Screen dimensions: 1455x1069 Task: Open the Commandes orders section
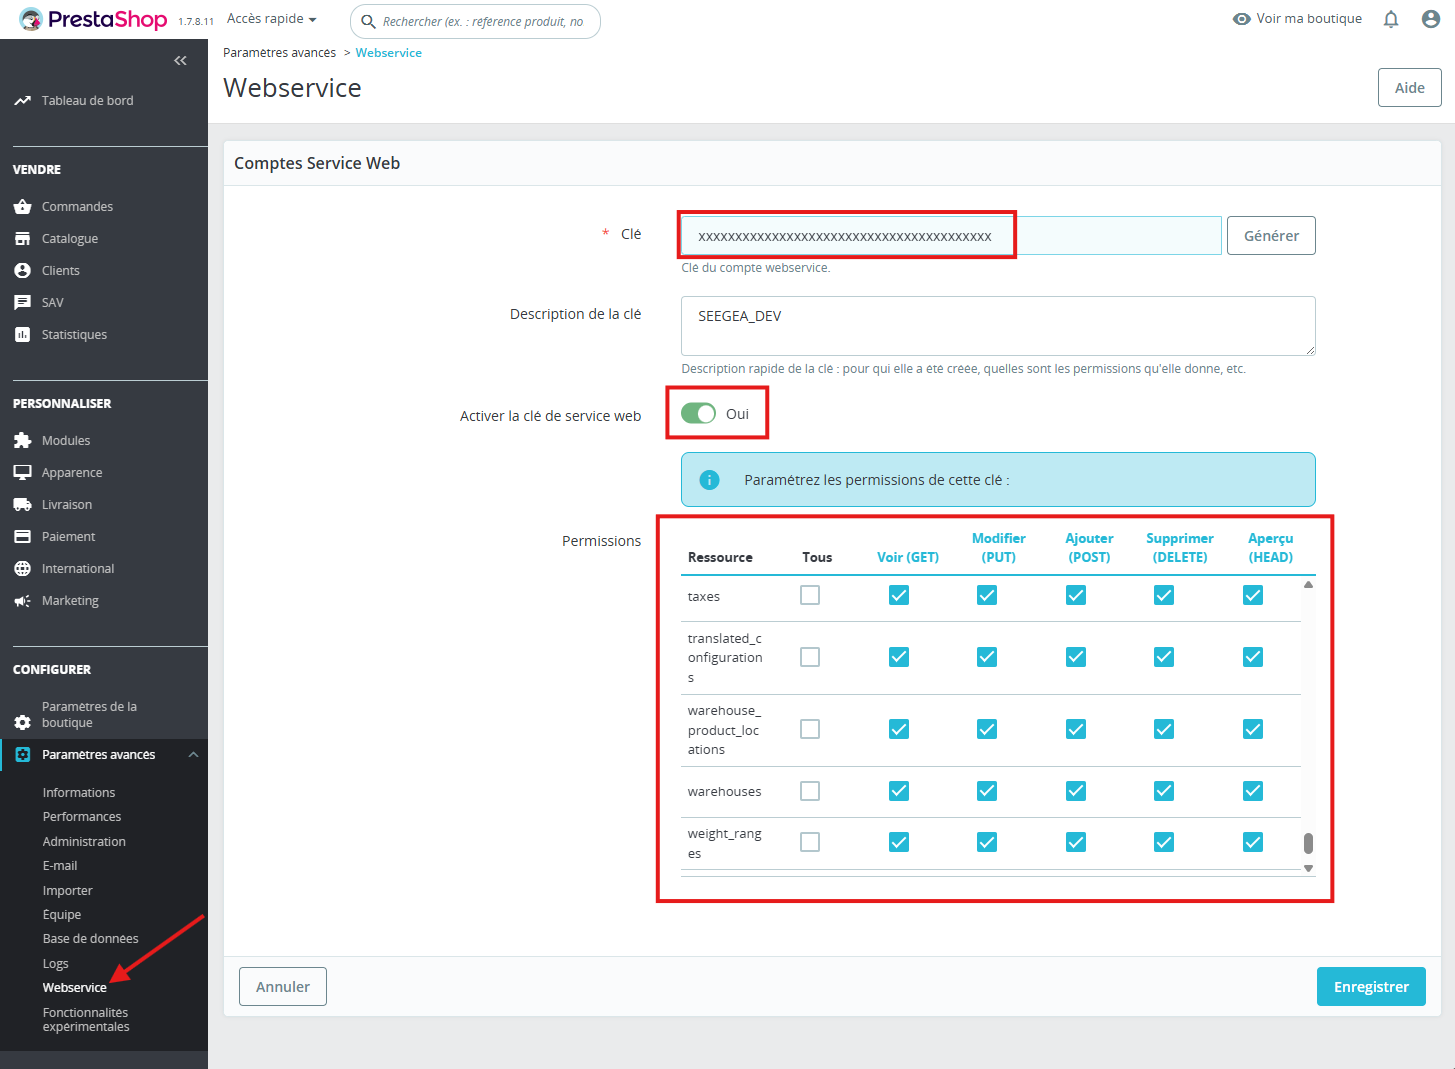[x=24, y=206]
